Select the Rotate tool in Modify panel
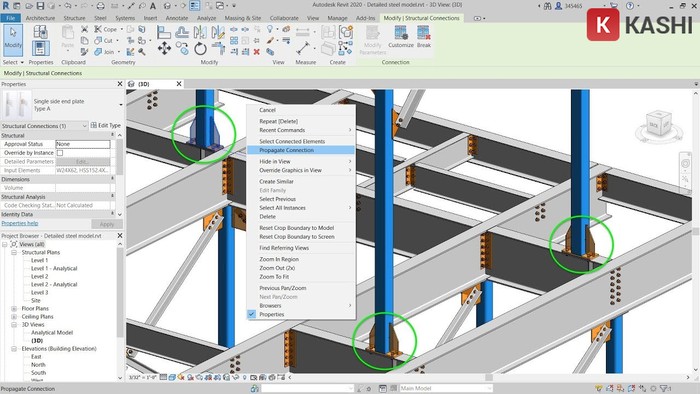The width and height of the screenshot is (700, 394). 200,48
